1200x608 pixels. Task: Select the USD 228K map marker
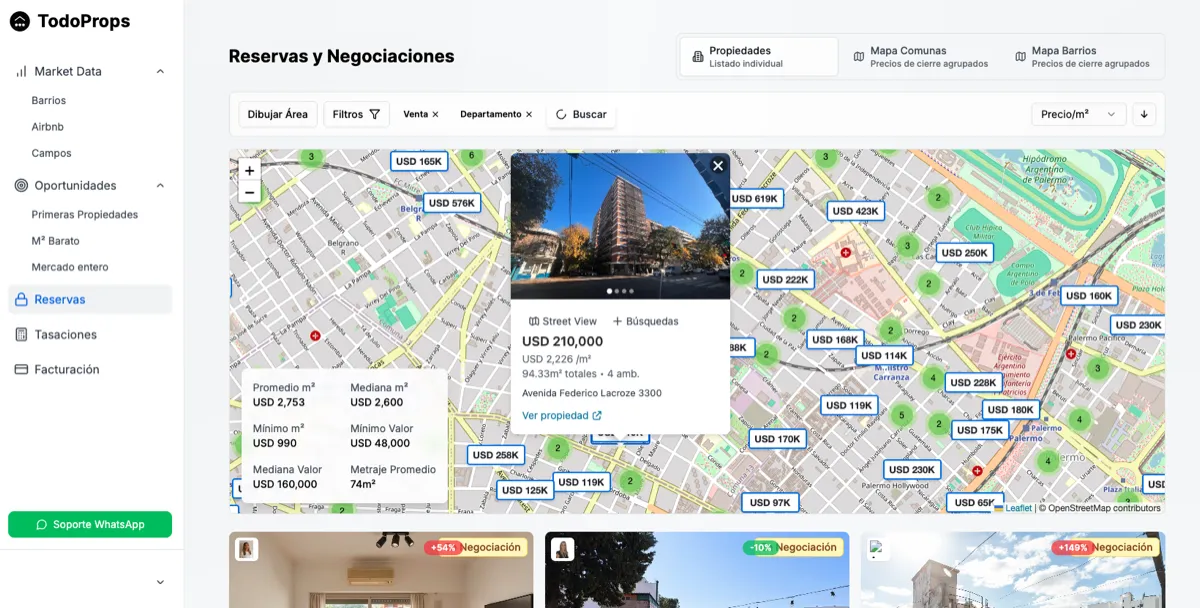click(x=973, y=382)
